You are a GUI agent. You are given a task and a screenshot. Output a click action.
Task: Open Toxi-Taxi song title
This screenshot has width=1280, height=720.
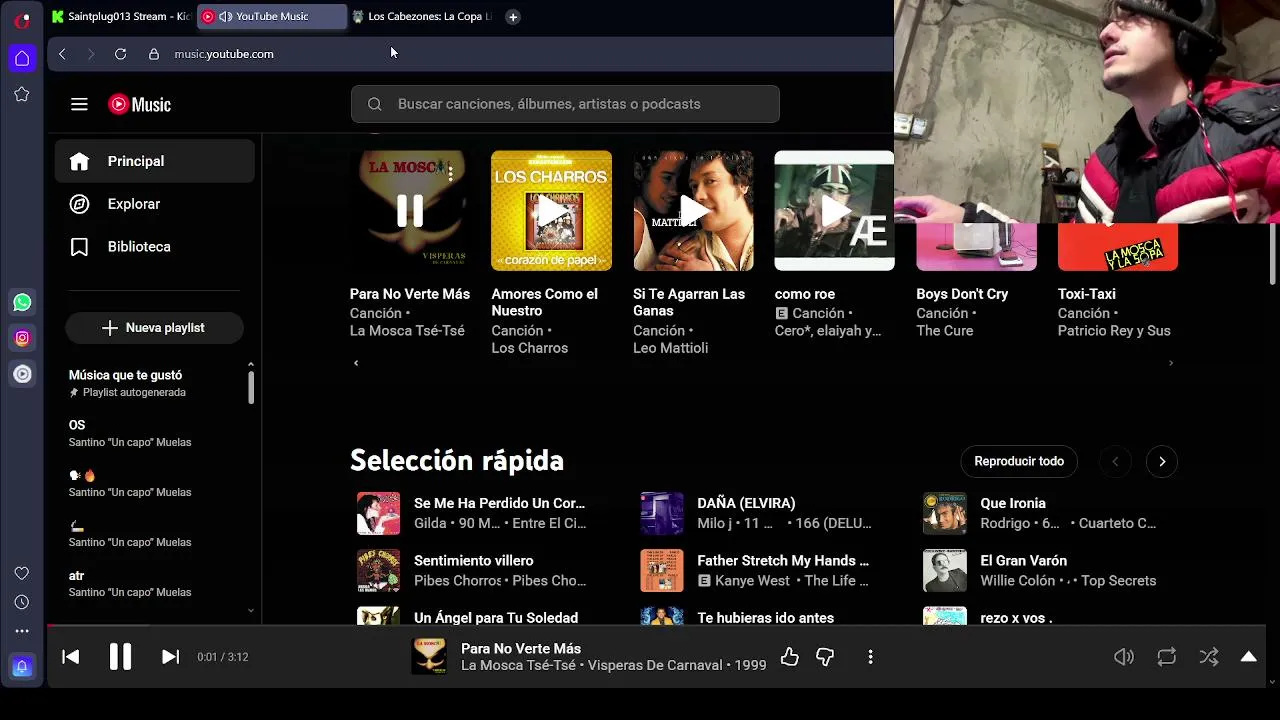(1087, 294)
